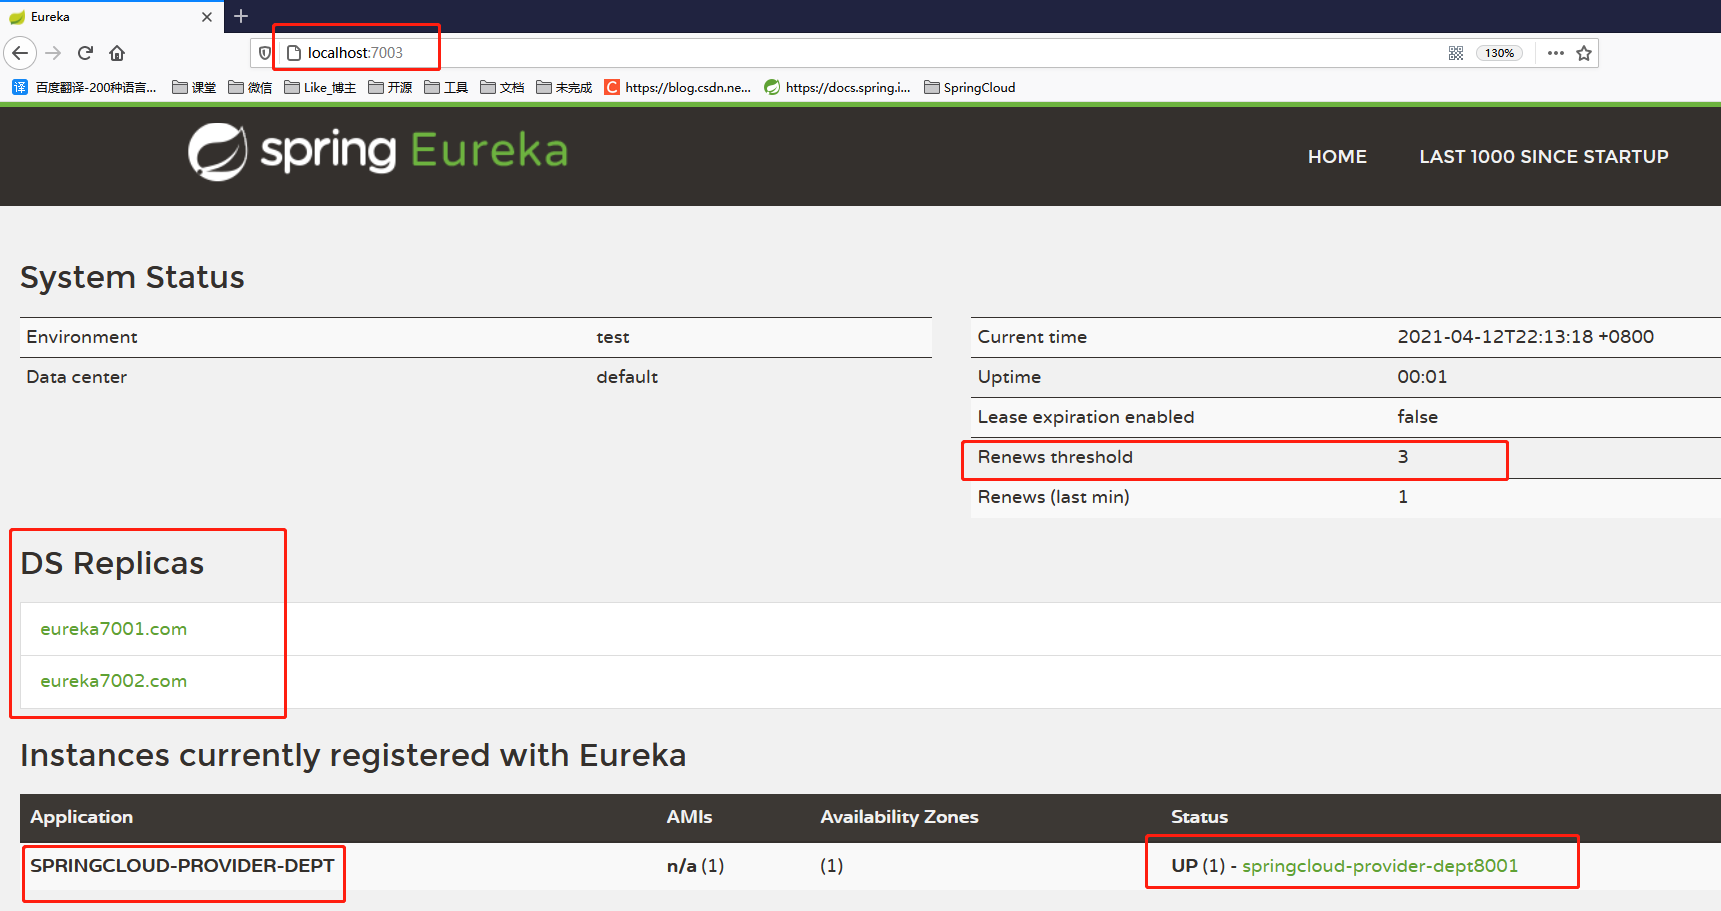1721x911 pixels.
Task: Select the SPRINGCLOUD-PROVIDER-DEPT application cell
Action: click(x=182, y=866)
